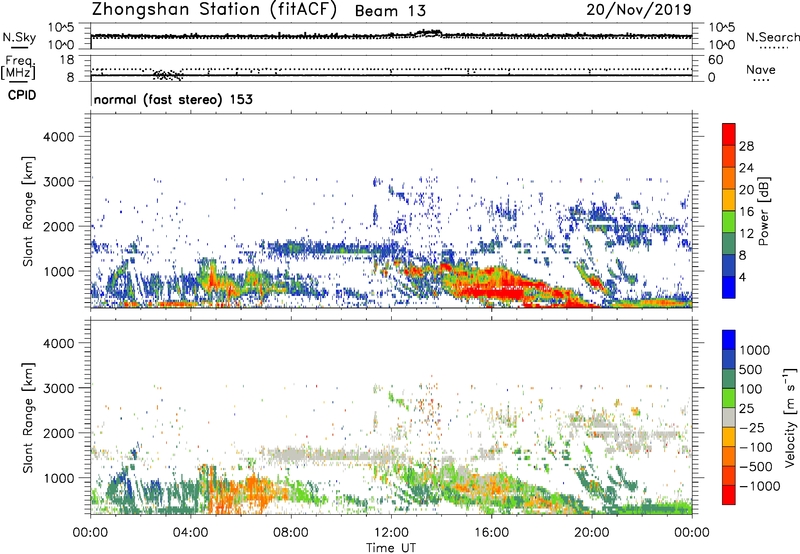Click the 500 label on velocity colorbar
The height and width of the screenshot is (554, 800).
click(x=751, y=370)
